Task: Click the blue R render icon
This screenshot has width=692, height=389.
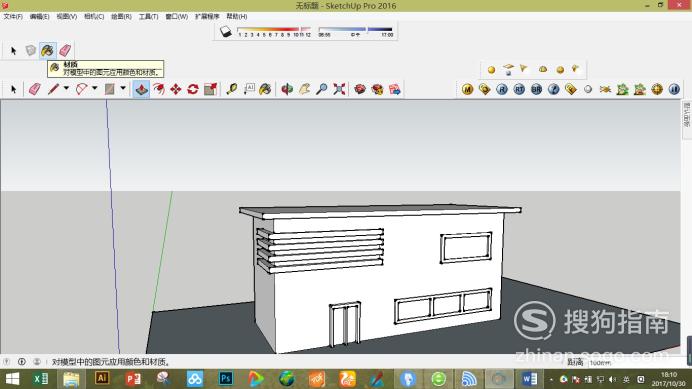Action: 502,89
